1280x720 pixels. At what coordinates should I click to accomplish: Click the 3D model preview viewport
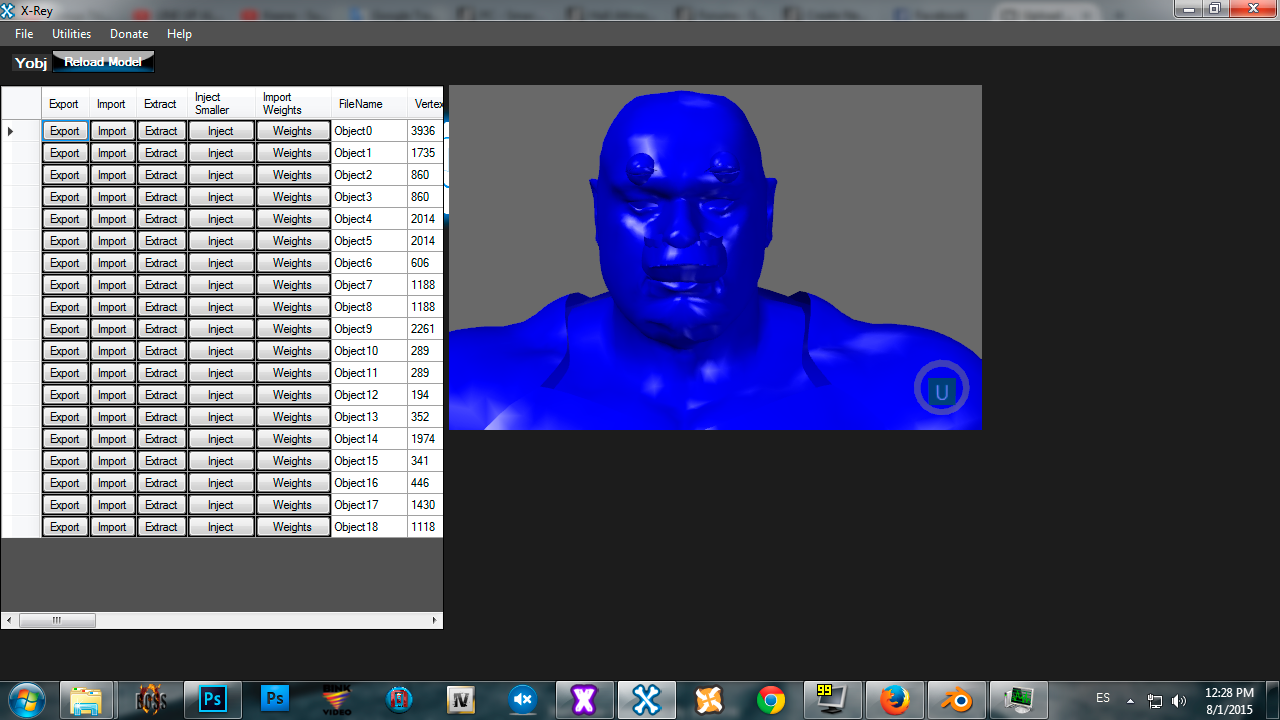point(715,257)
